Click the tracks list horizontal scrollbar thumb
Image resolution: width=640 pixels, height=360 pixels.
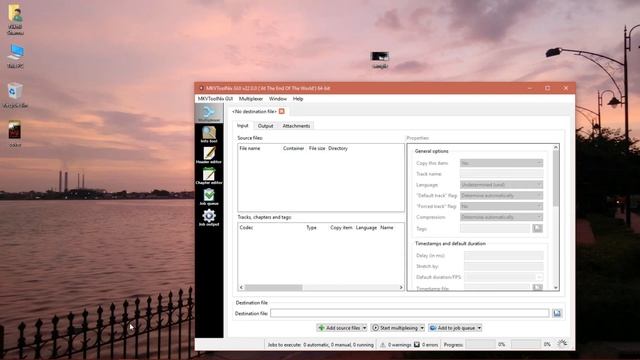[273, 287]
